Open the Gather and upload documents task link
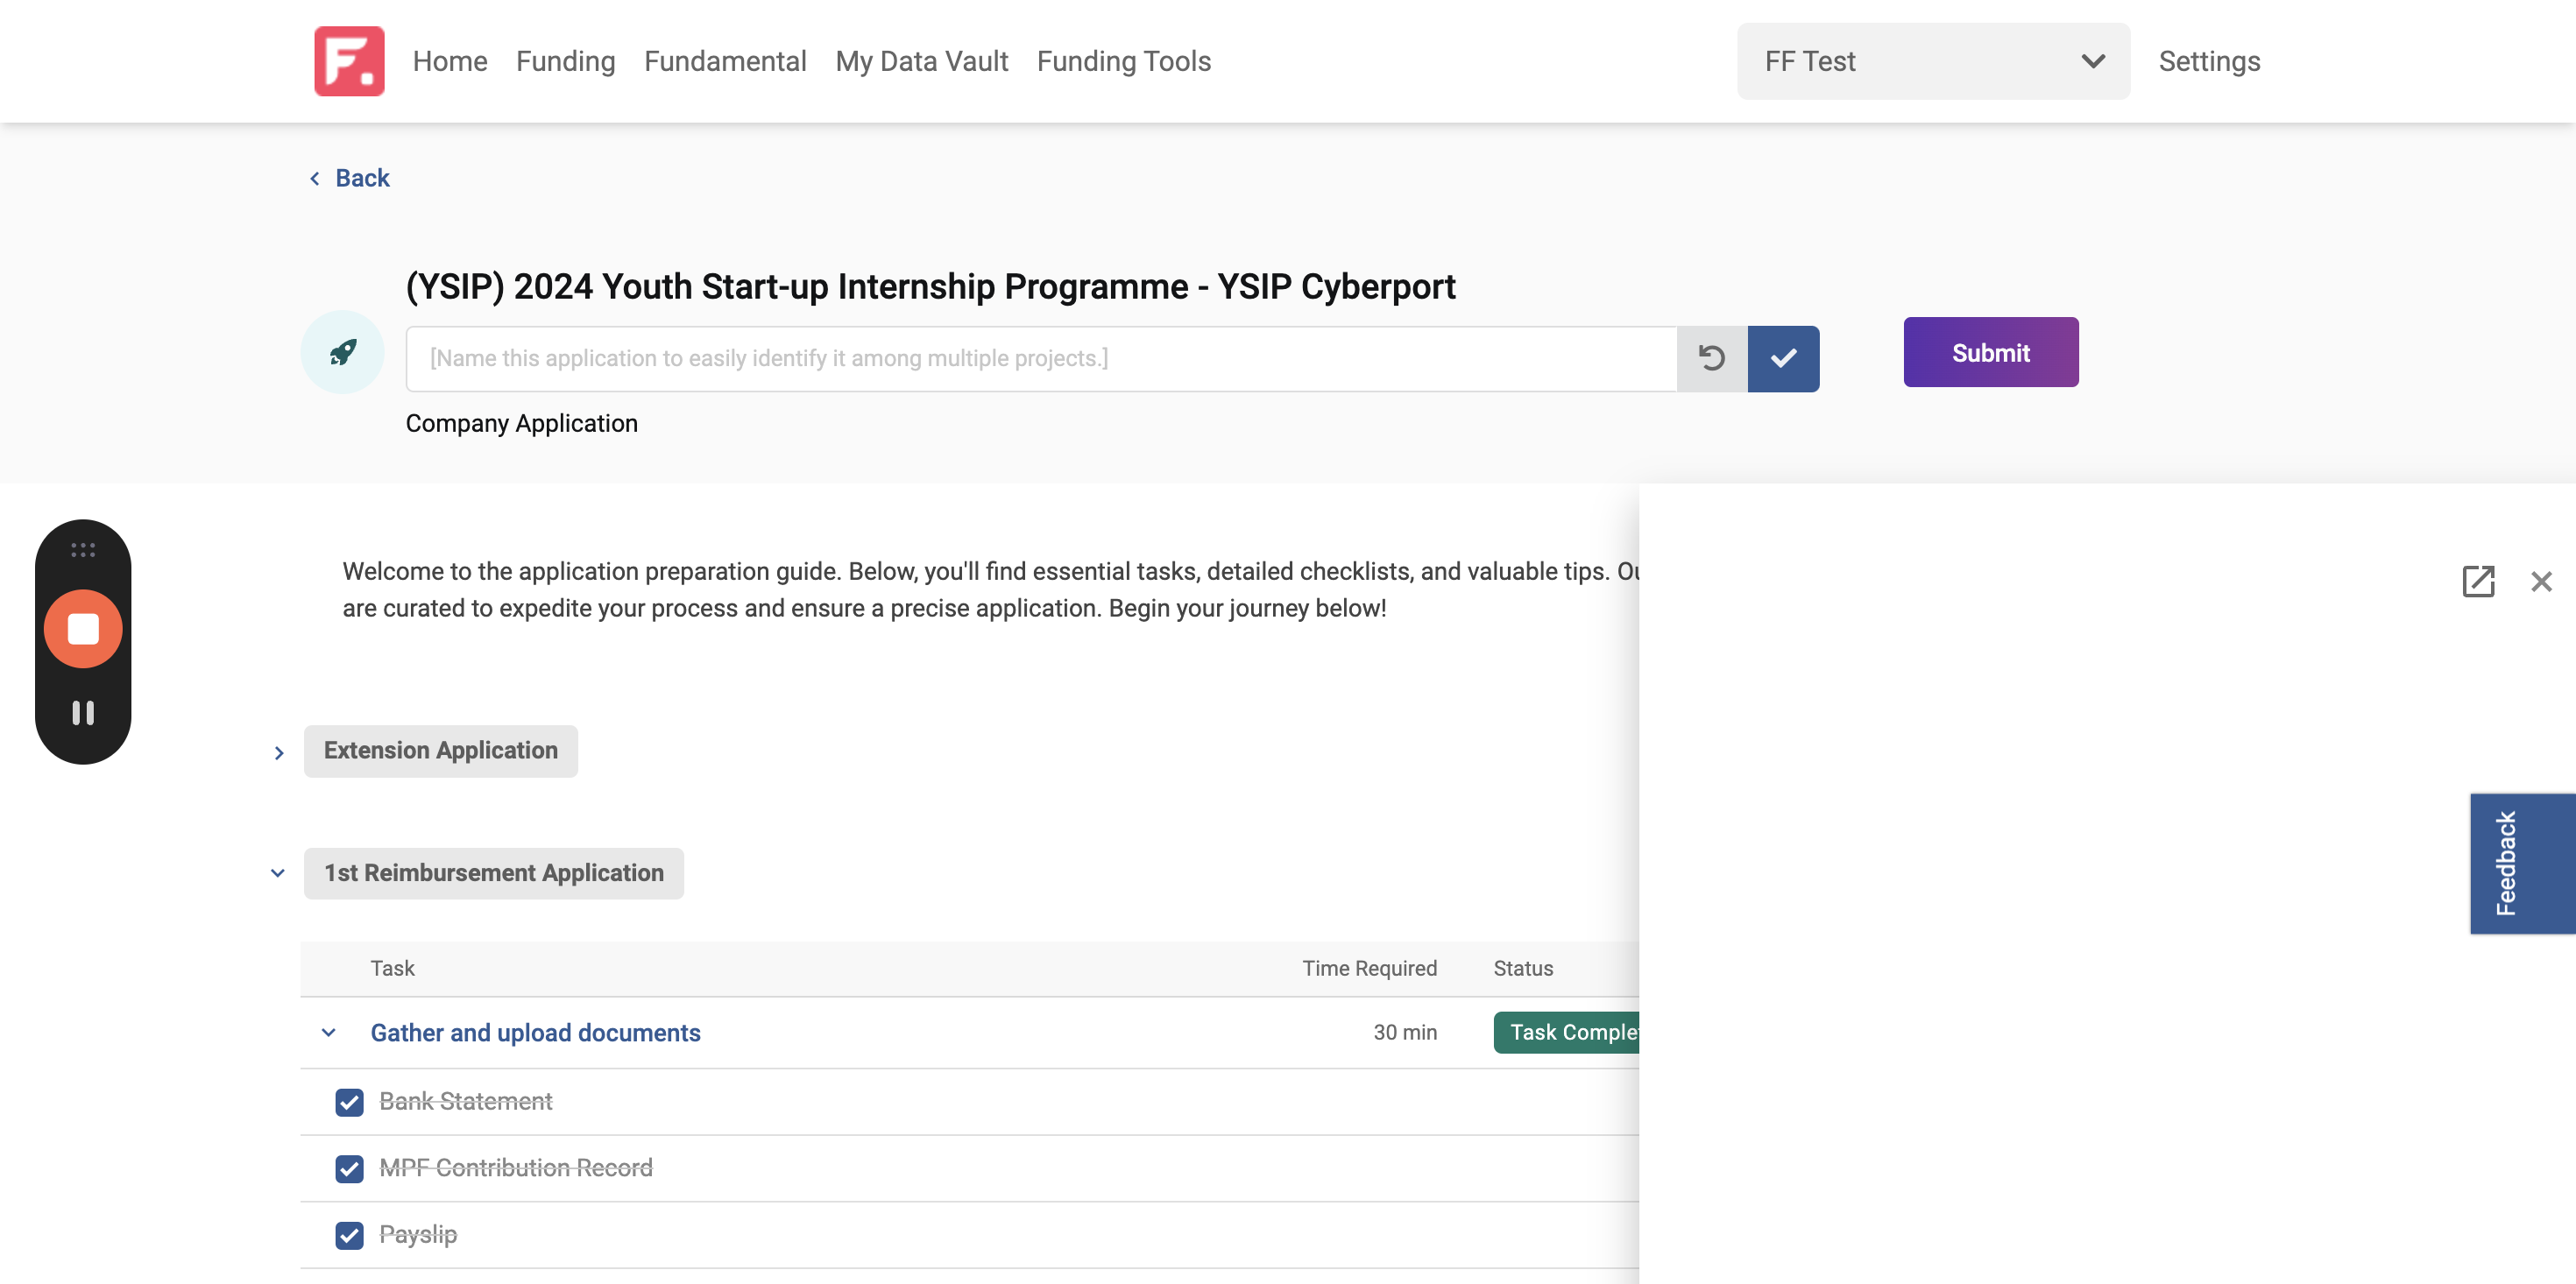2576x1284 pixels. pos(535,1033)
